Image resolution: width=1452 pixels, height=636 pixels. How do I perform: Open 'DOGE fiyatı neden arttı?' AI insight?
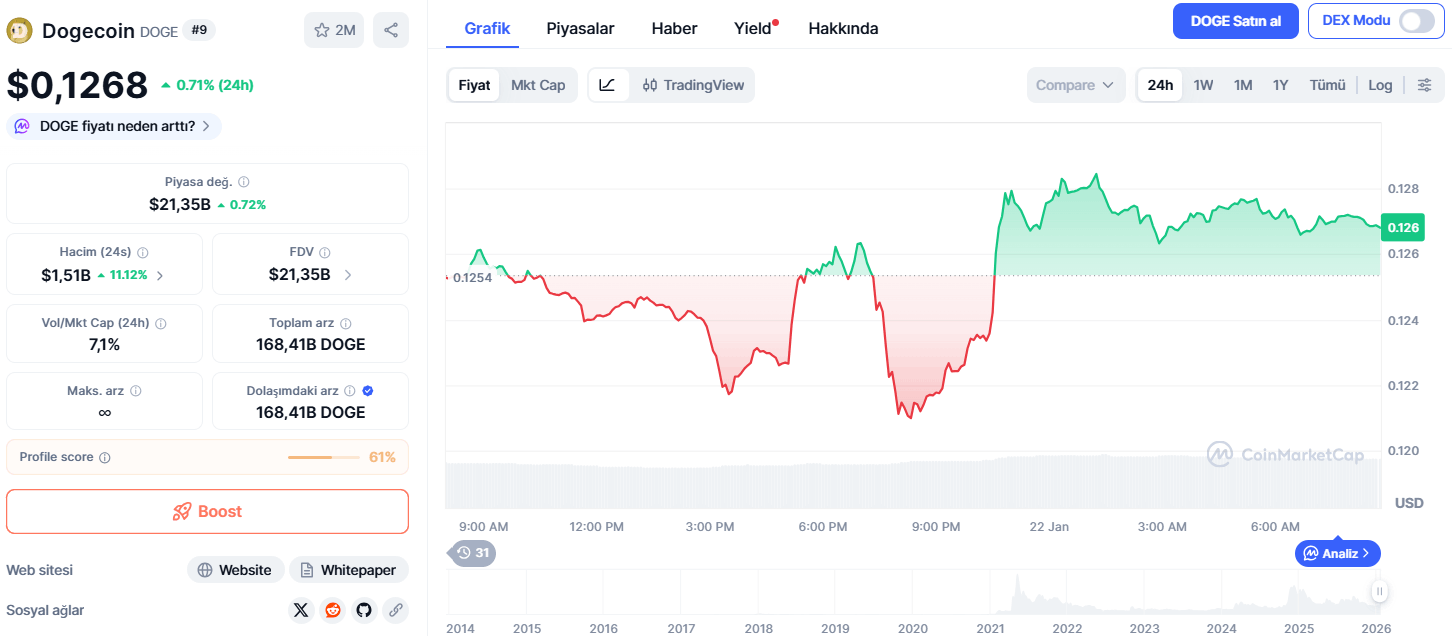point(114,126)
